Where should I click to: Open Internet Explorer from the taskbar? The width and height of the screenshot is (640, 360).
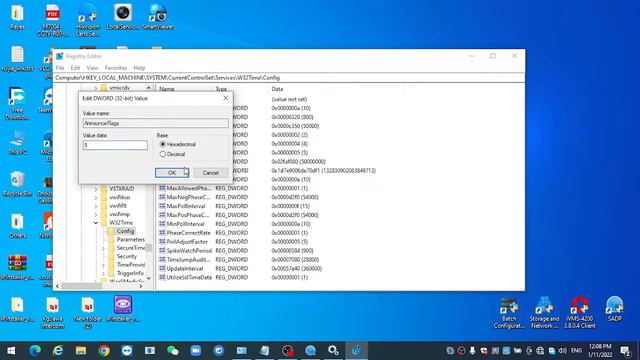point(58,350)
